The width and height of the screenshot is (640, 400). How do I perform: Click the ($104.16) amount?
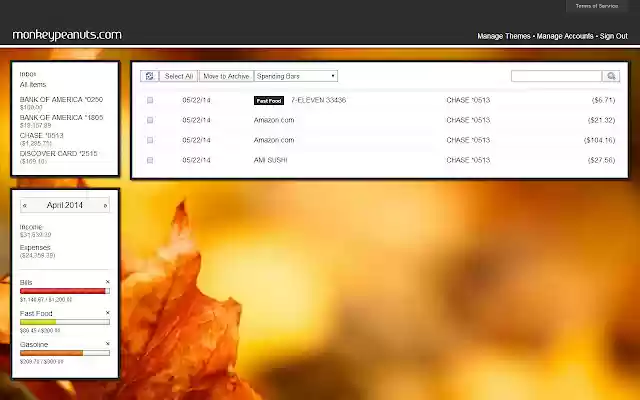599,140
